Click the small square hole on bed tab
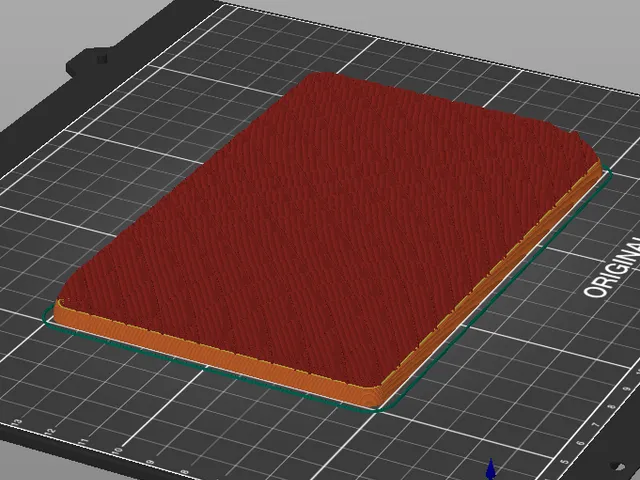 (102, 59)
